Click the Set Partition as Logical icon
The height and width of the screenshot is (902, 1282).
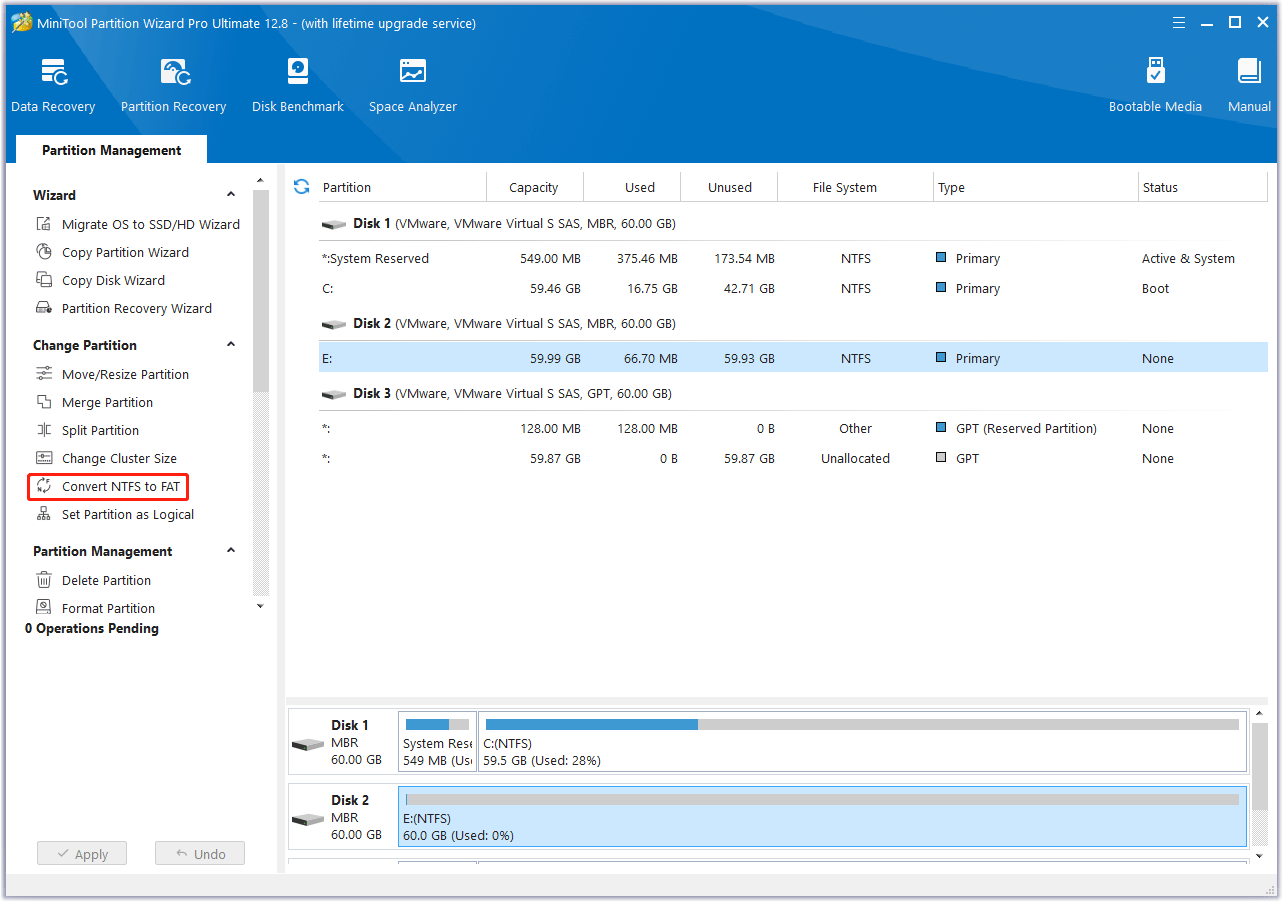(44, 514)
